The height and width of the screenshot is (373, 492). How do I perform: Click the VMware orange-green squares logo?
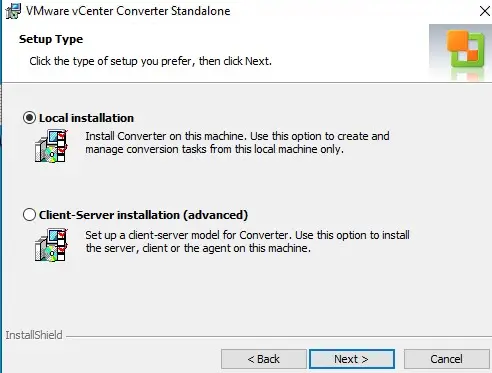[x=465, y=49]
